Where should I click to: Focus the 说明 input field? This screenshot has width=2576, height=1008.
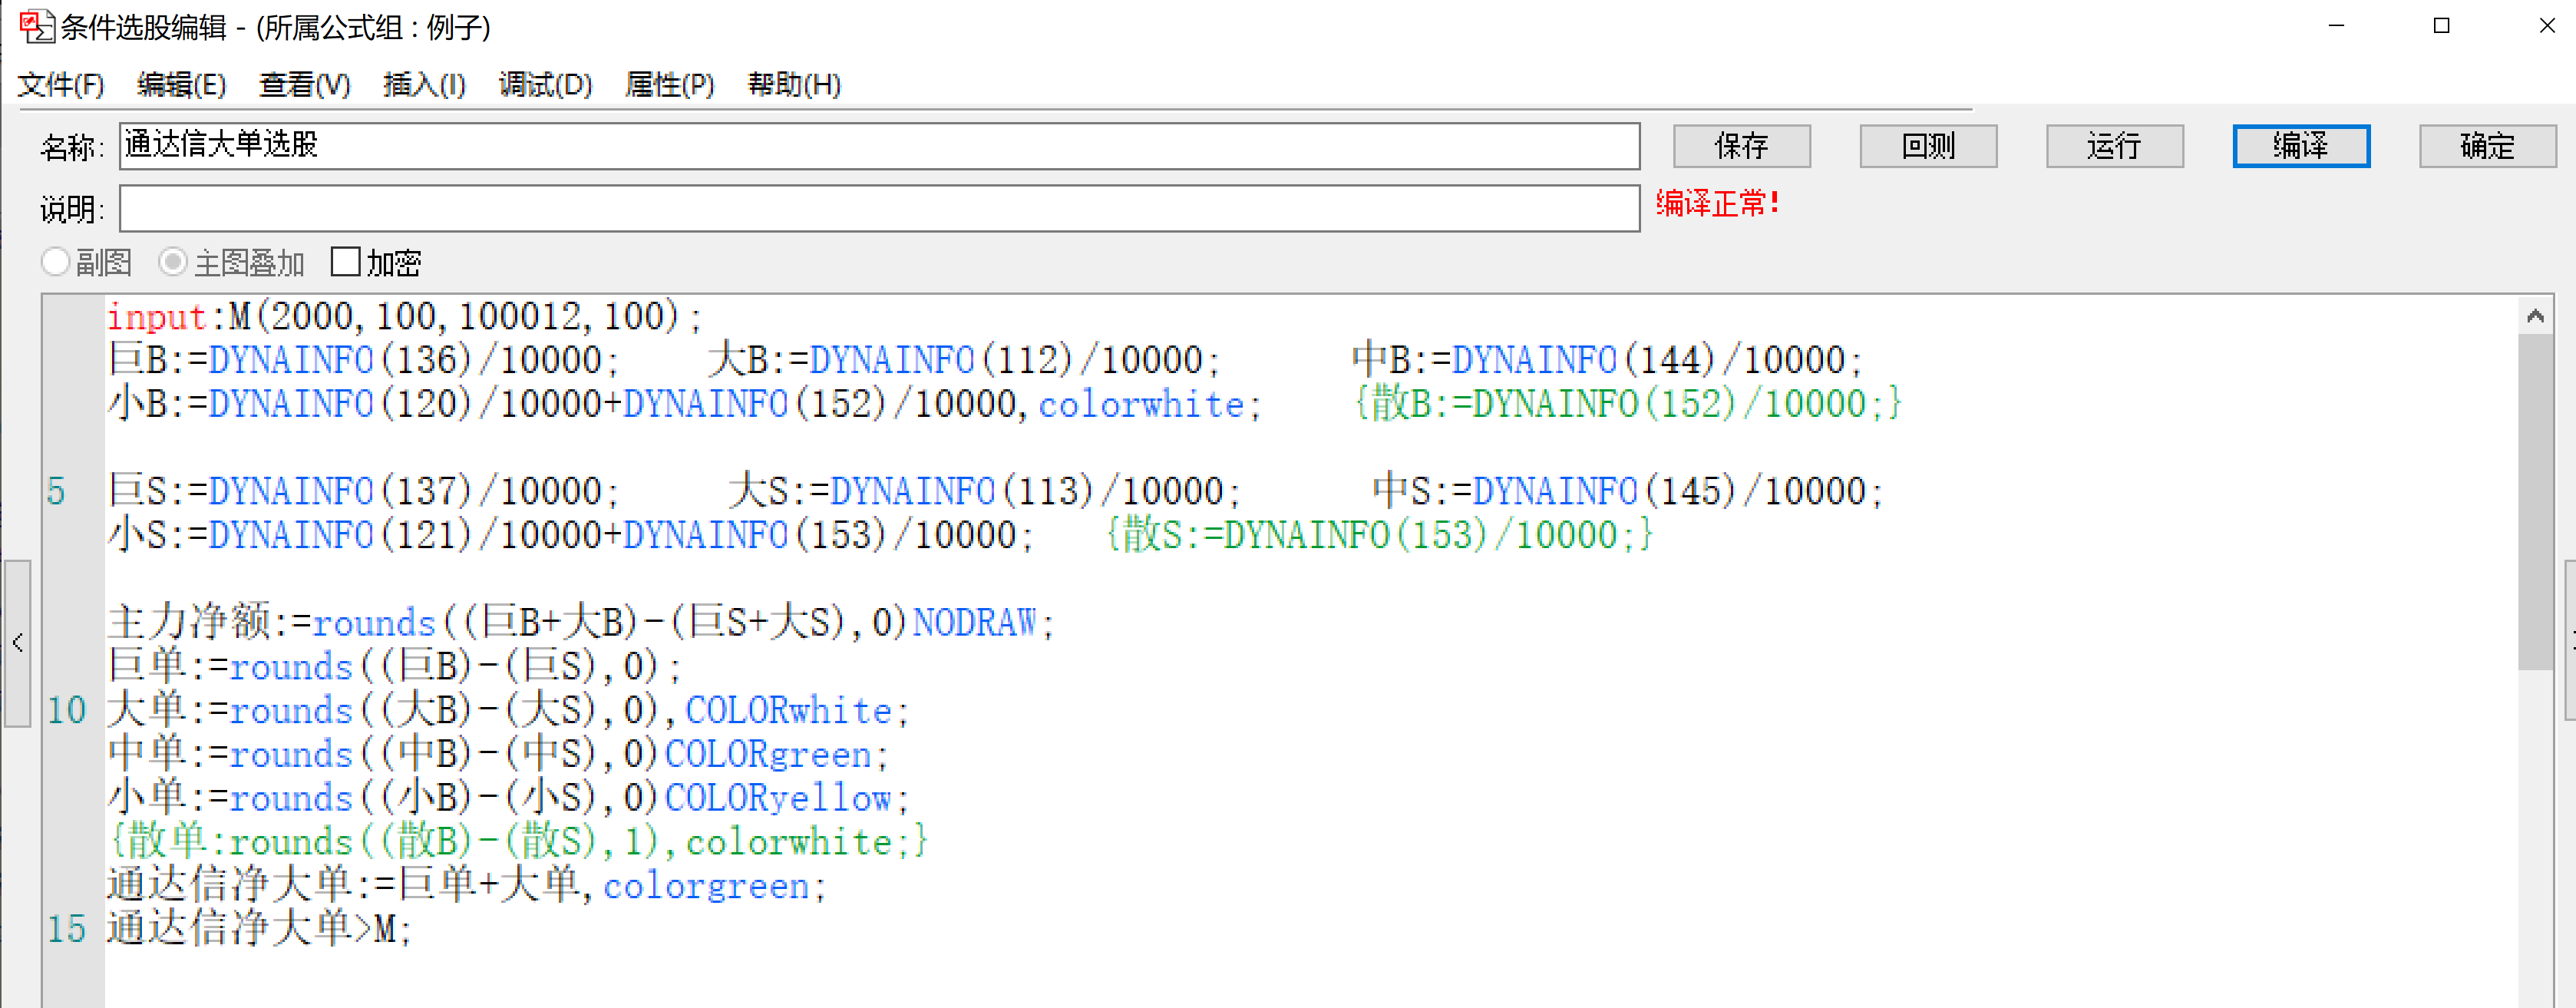(879, 208)
